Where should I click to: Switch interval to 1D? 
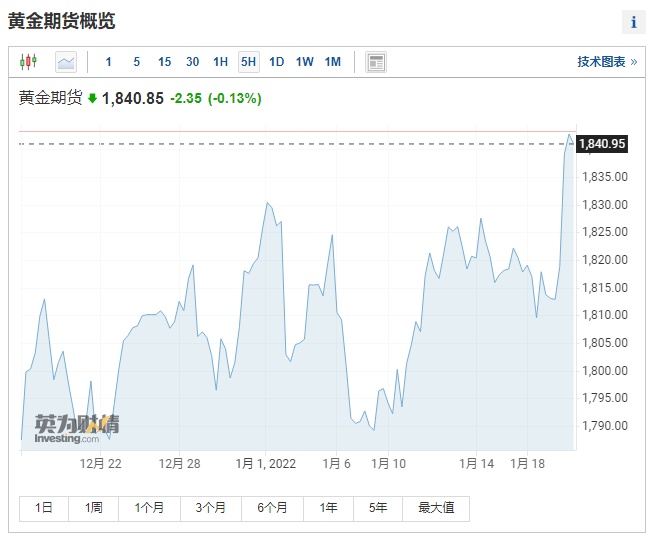[x=277, y=62]
